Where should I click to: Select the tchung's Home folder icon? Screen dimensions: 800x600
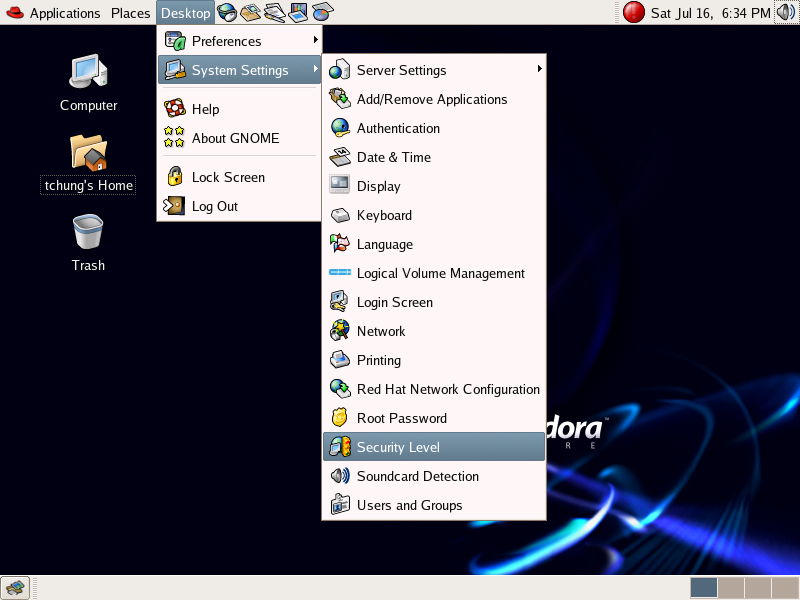coord(88,164)
